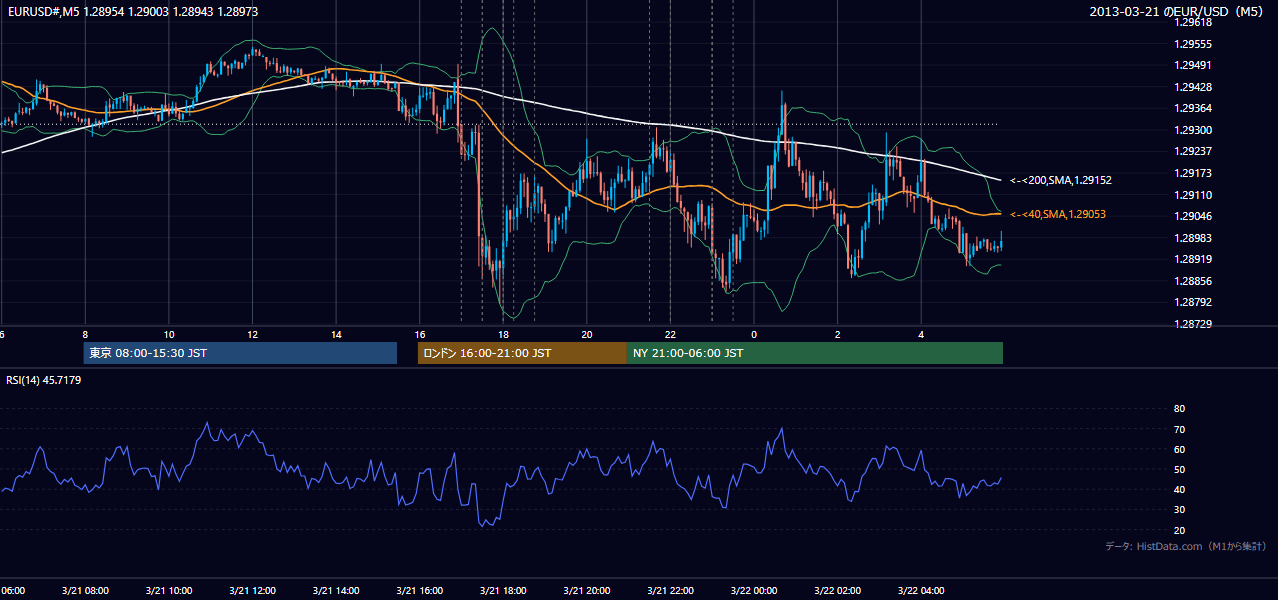Image resolution: width=1278 pixels, height=600 pixels.
Task: Click hour tick 12 under the price chart
Action: pyautogui.click(x=252, y=334)
